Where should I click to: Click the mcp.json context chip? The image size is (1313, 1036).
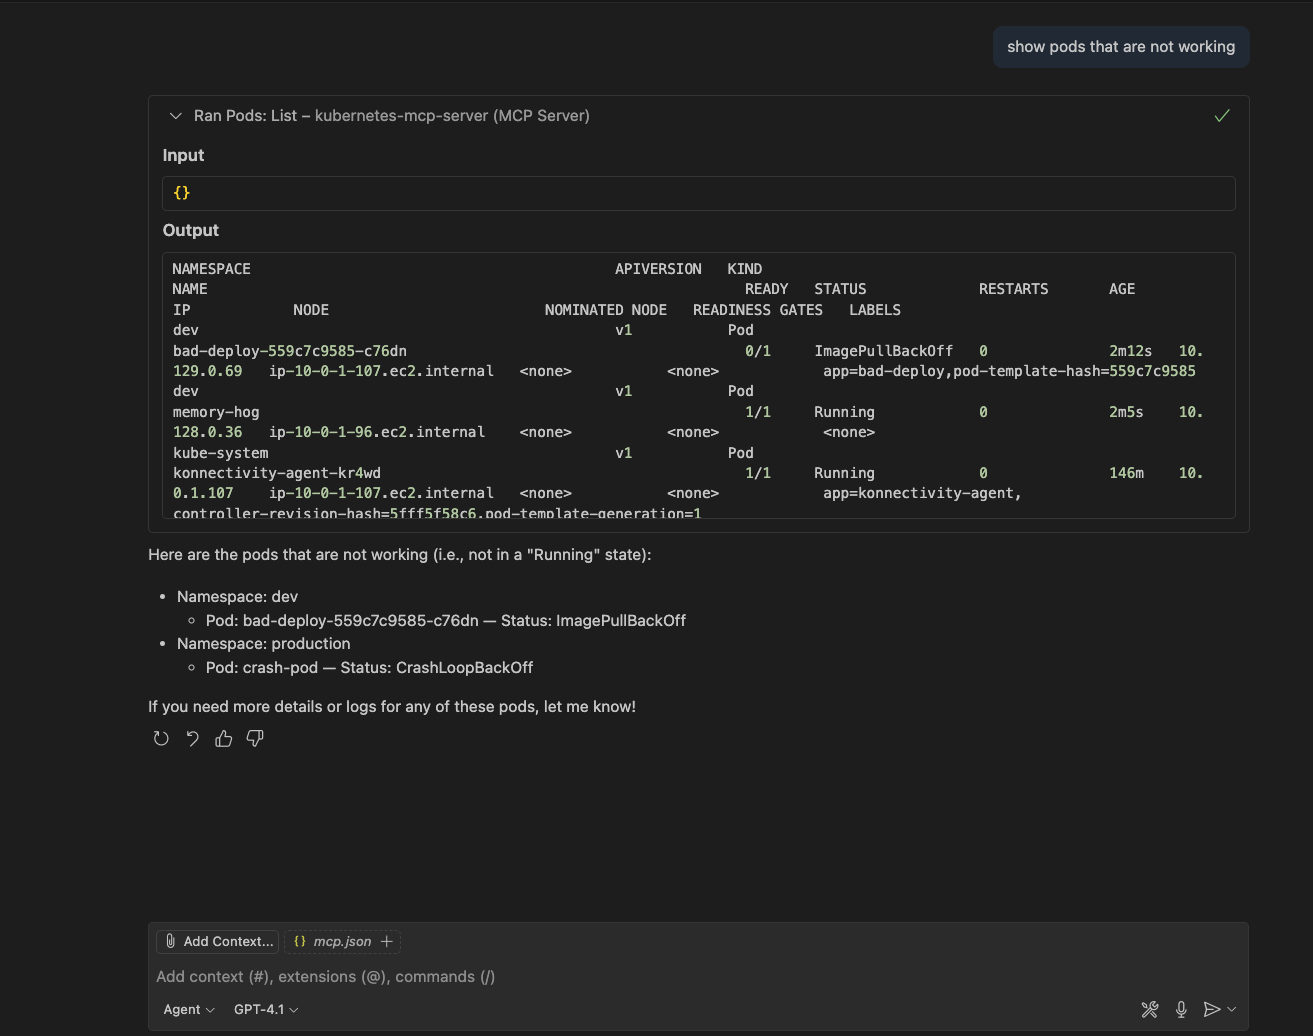click(333, 941)
